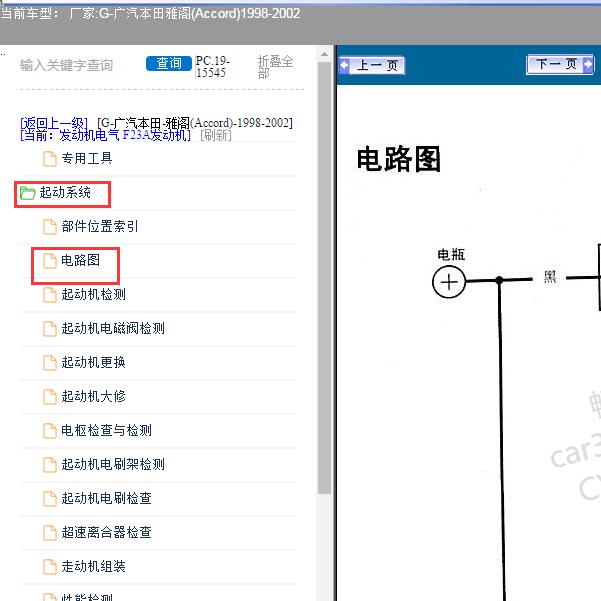Click the 刷新 refresh link
Image resolution: width=601 pixels, height=601 pixels.
click(x=215, y=135)
